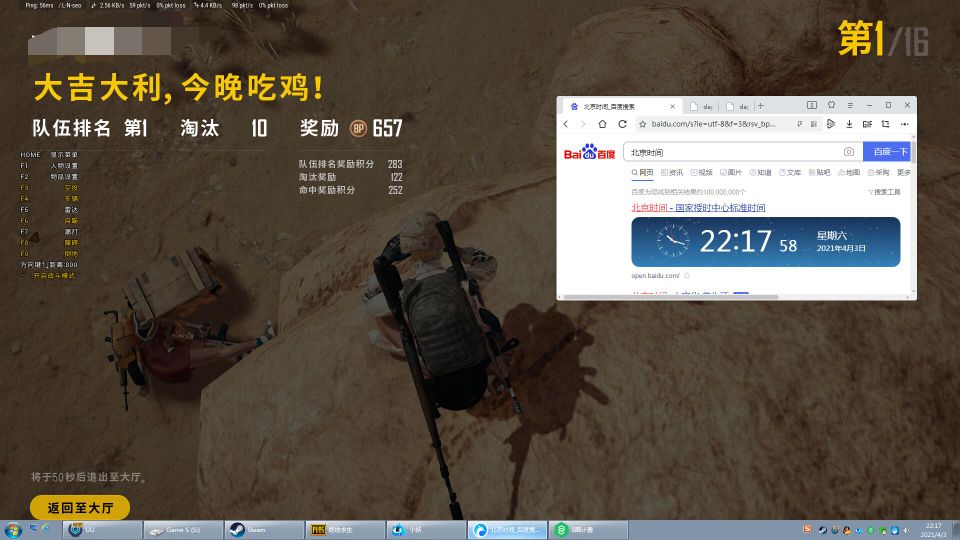Viewport: 960px width, 540px height.
Task: Click the browser horizontal scrollbar
Action: [x=670, y=297]
